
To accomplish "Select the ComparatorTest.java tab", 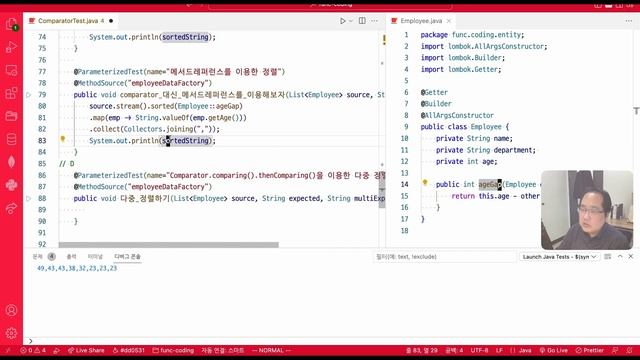I will pyautogui.click(x=70, y=21).
